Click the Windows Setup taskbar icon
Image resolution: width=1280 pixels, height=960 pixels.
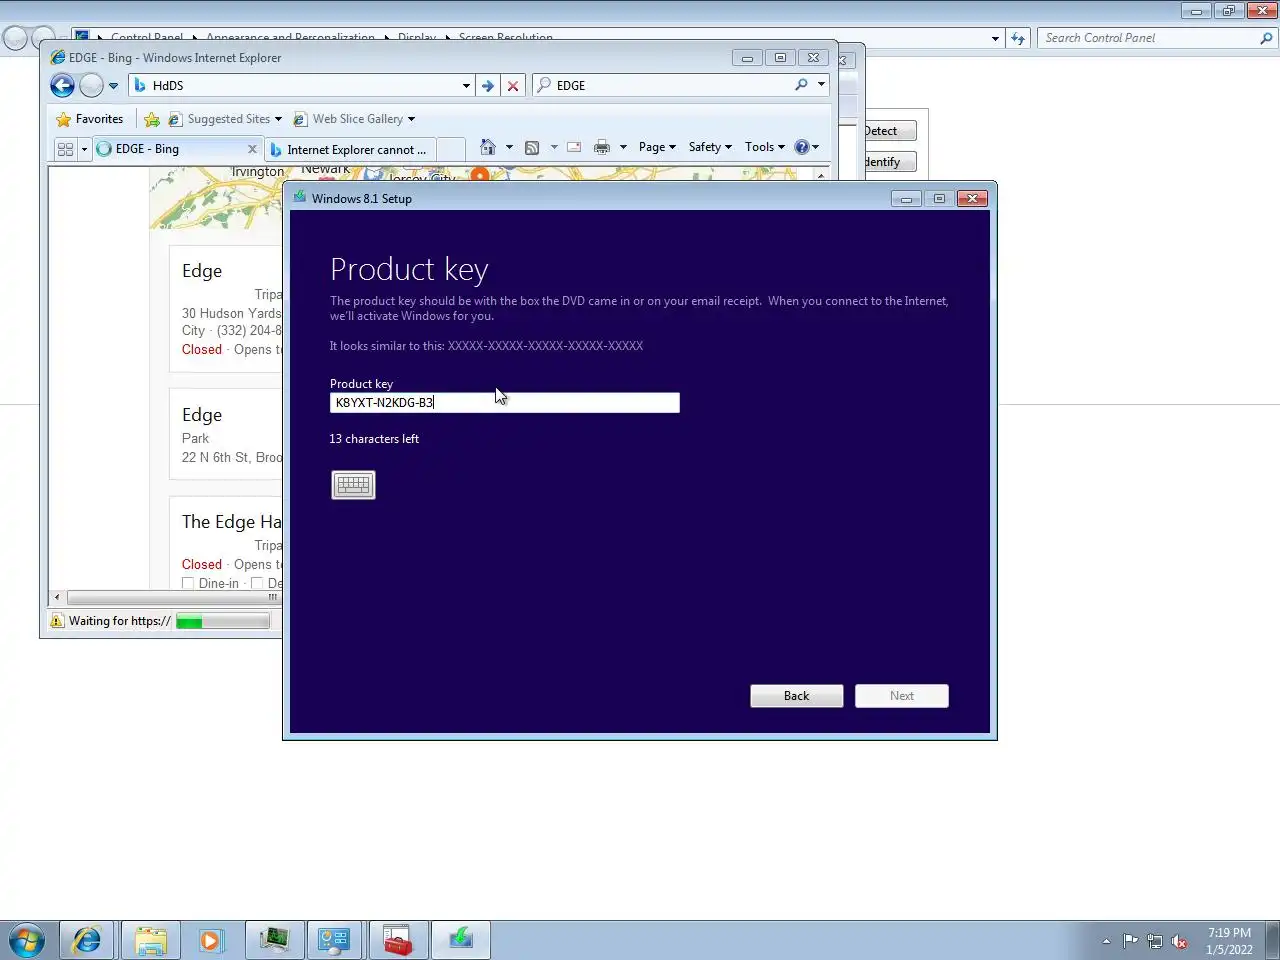[x=461, y=940]
